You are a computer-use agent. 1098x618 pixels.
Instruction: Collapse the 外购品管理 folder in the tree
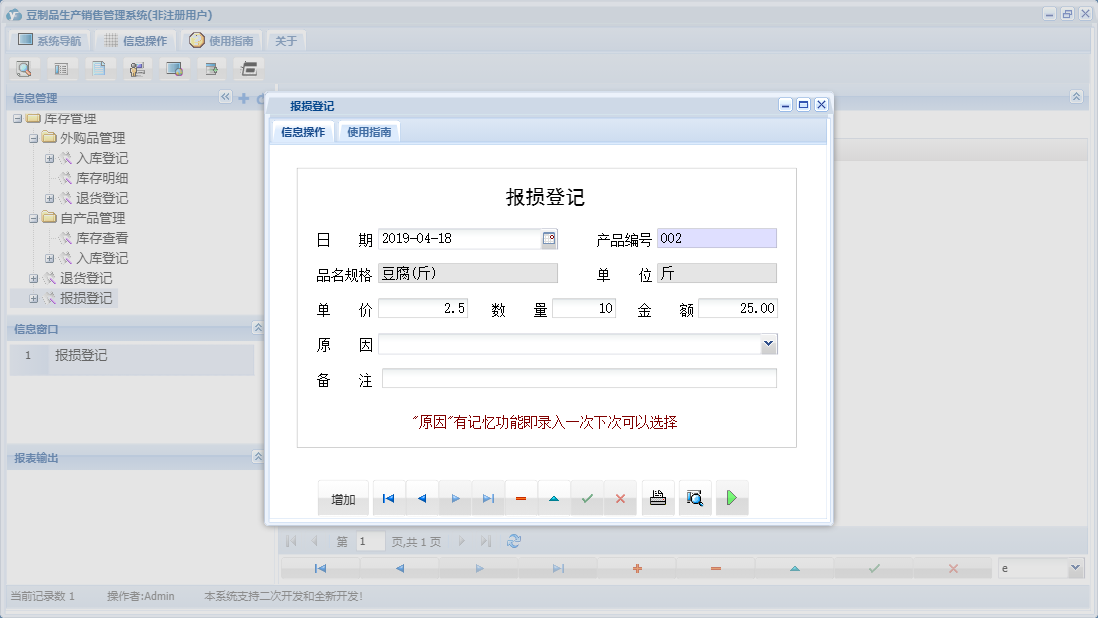(33, 137)
